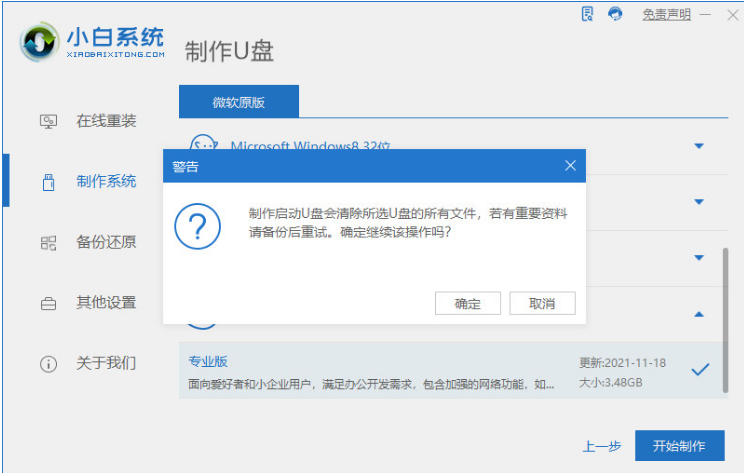Click the 在线重装 monitor icon
Viewport: 744px width, 473px height.
point(48,121)
